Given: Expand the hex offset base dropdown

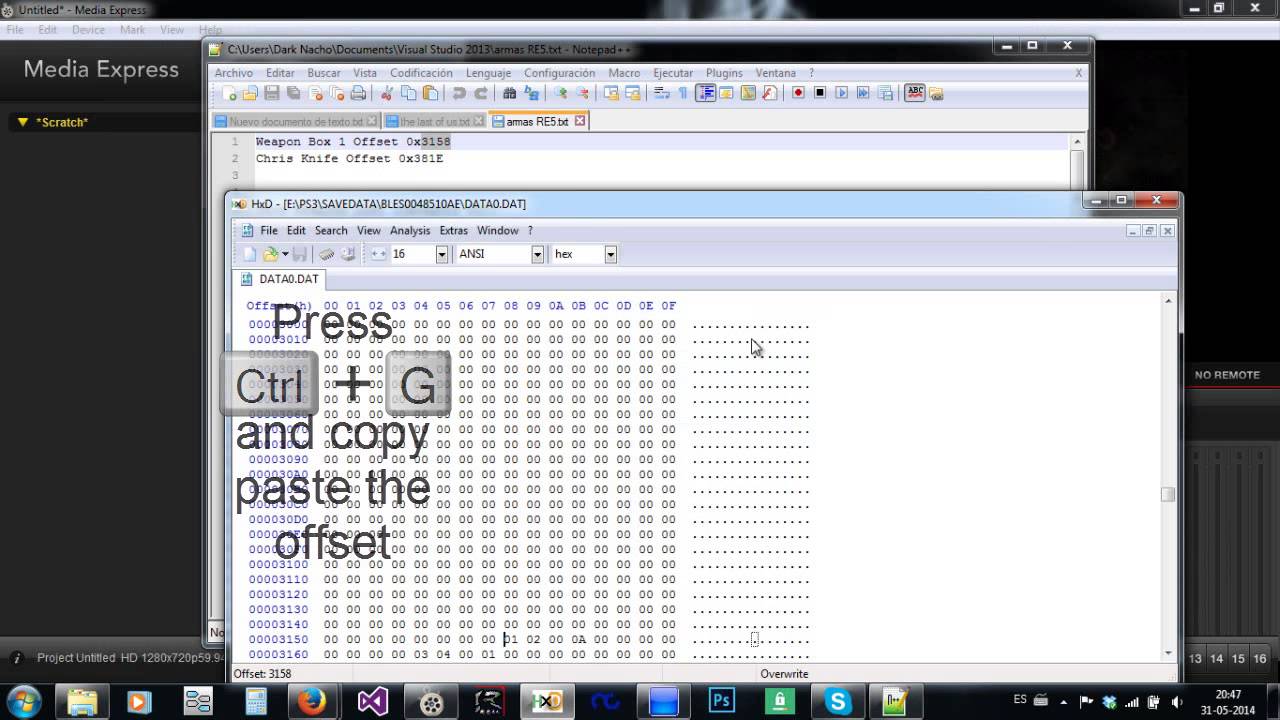Looking at the screenshot, I should pos(610,254).
